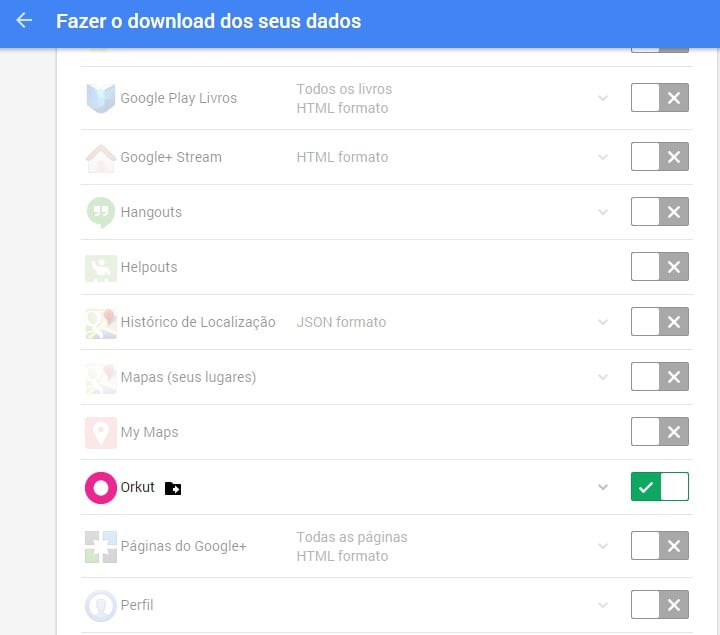Turn on the Hangouts switch
Image resolution: width=720 pixels, height=635 pixels.
tap(659, 212)
